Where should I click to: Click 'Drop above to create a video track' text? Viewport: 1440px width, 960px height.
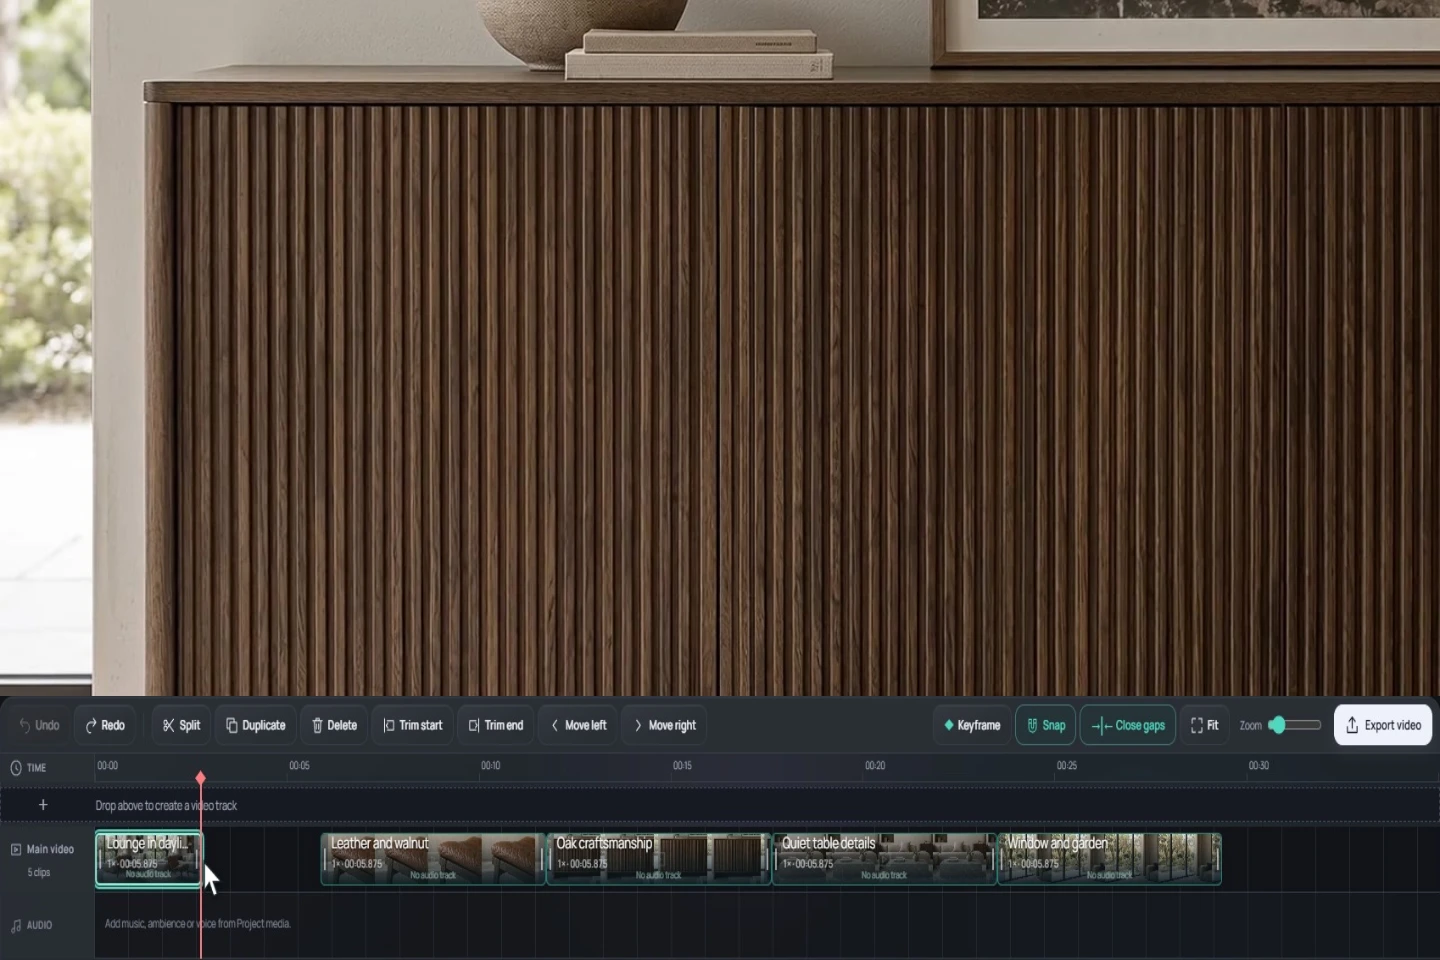(166, 806)
